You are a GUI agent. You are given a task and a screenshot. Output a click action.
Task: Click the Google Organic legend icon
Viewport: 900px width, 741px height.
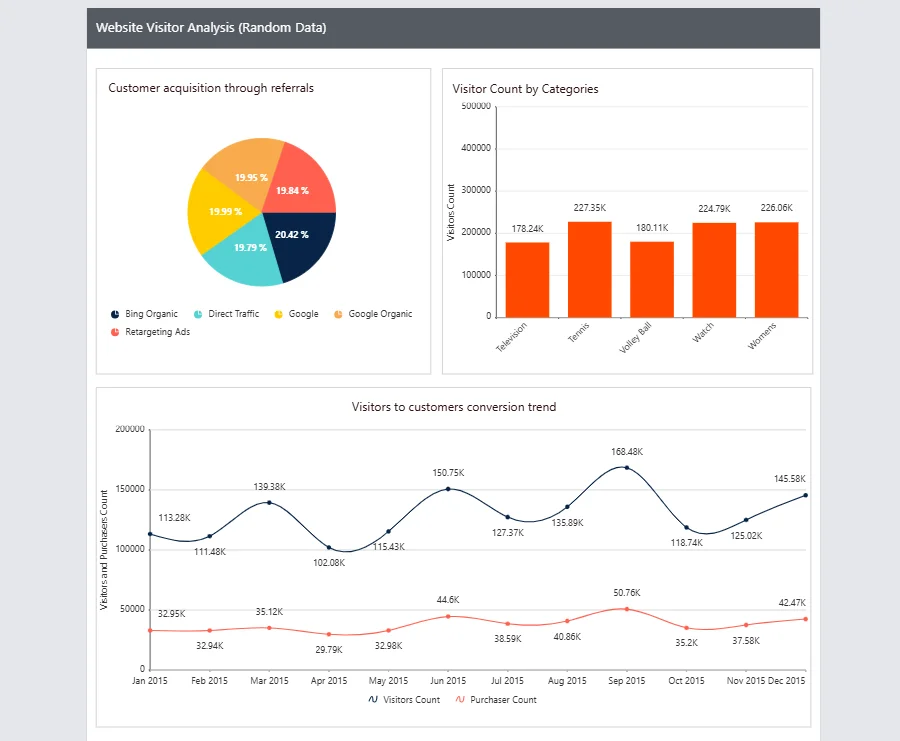338,314
